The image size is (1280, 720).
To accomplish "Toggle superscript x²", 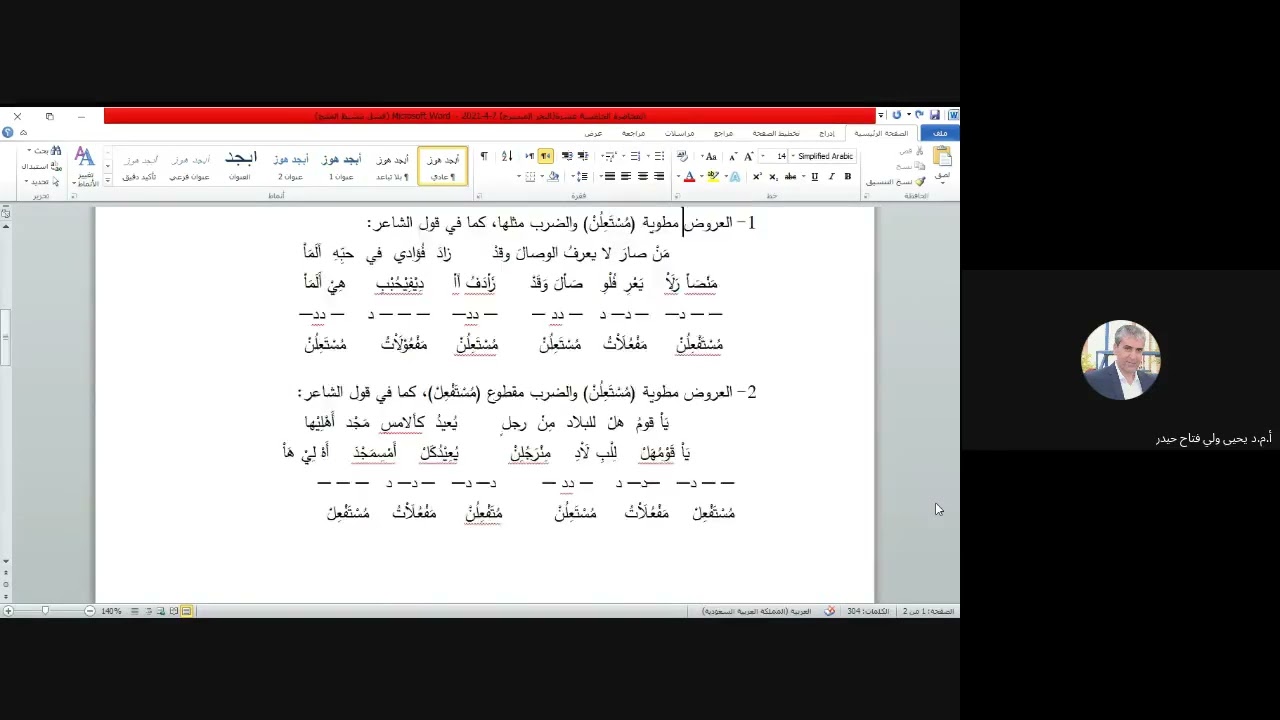I will [x=757, y=177].
